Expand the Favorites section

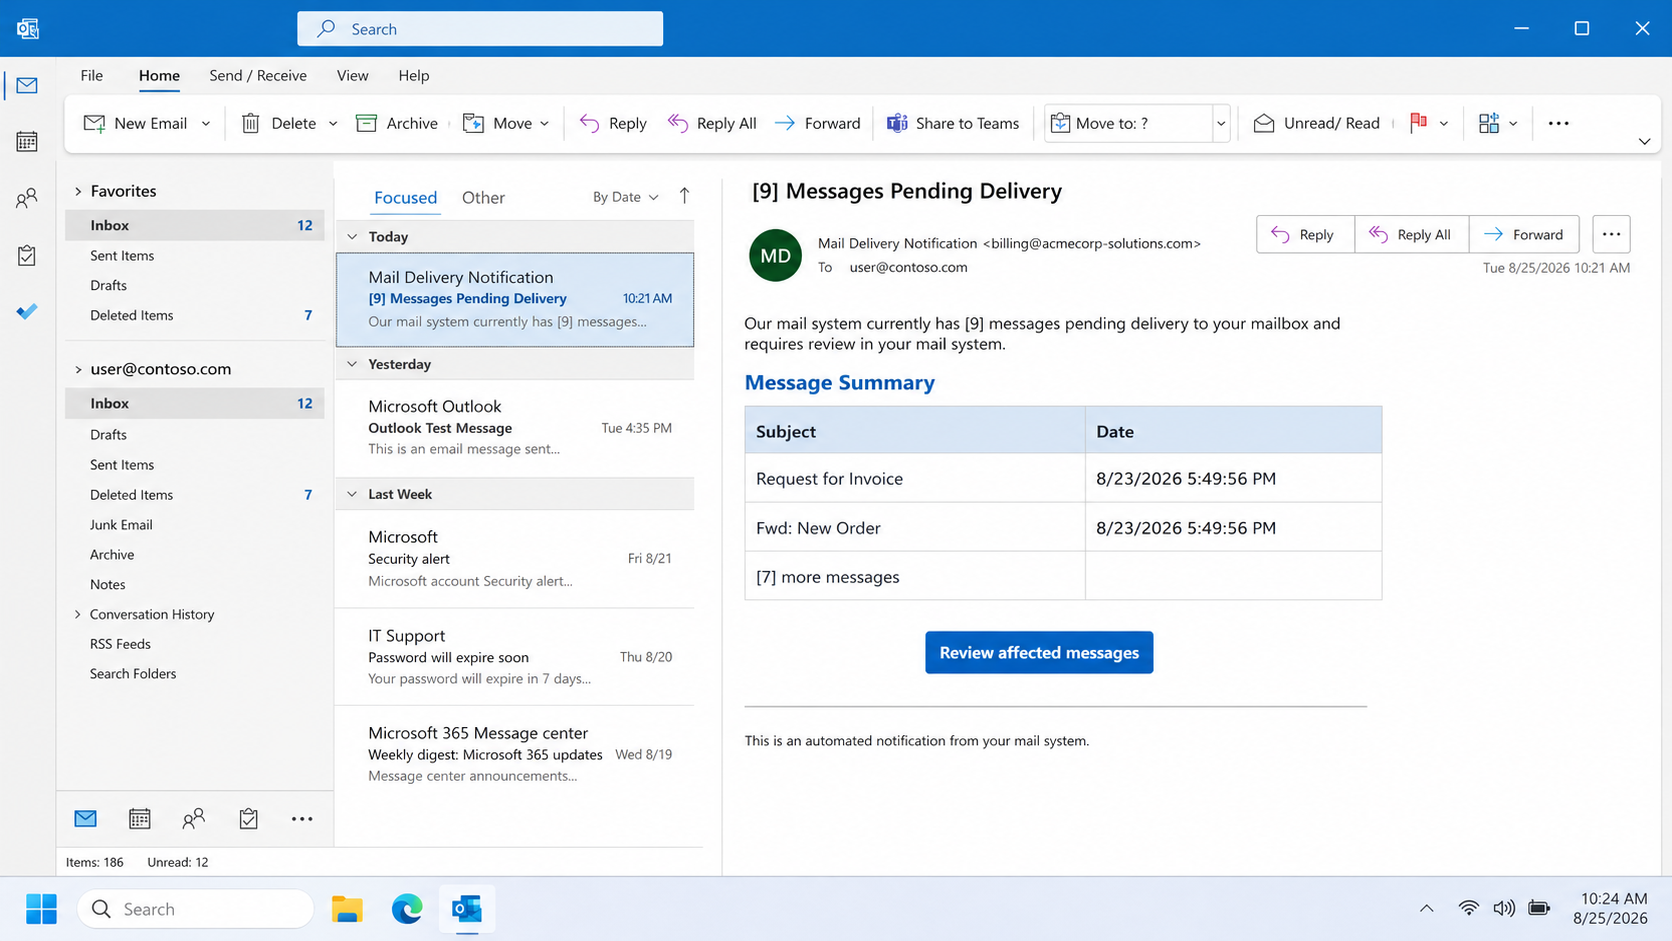[x=78, y=191]
